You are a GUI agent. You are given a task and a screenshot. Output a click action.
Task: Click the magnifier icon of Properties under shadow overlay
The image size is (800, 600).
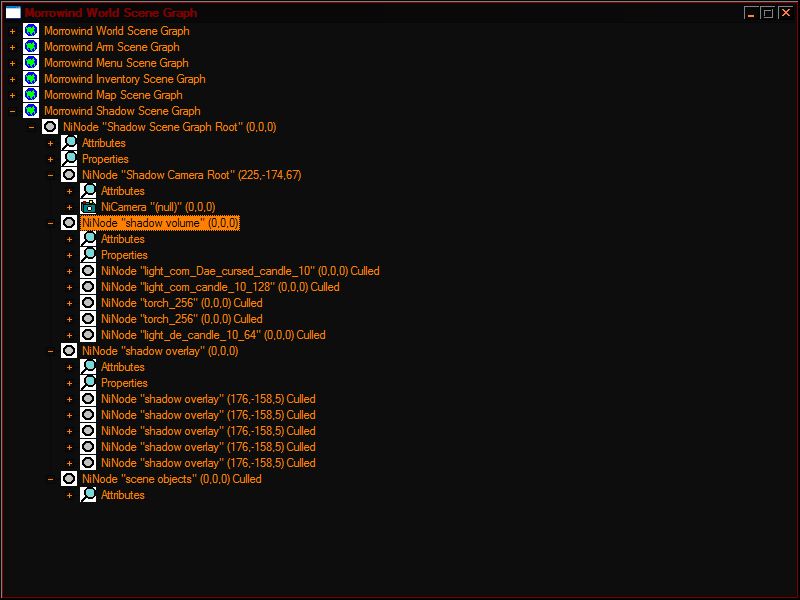[88, 383]
